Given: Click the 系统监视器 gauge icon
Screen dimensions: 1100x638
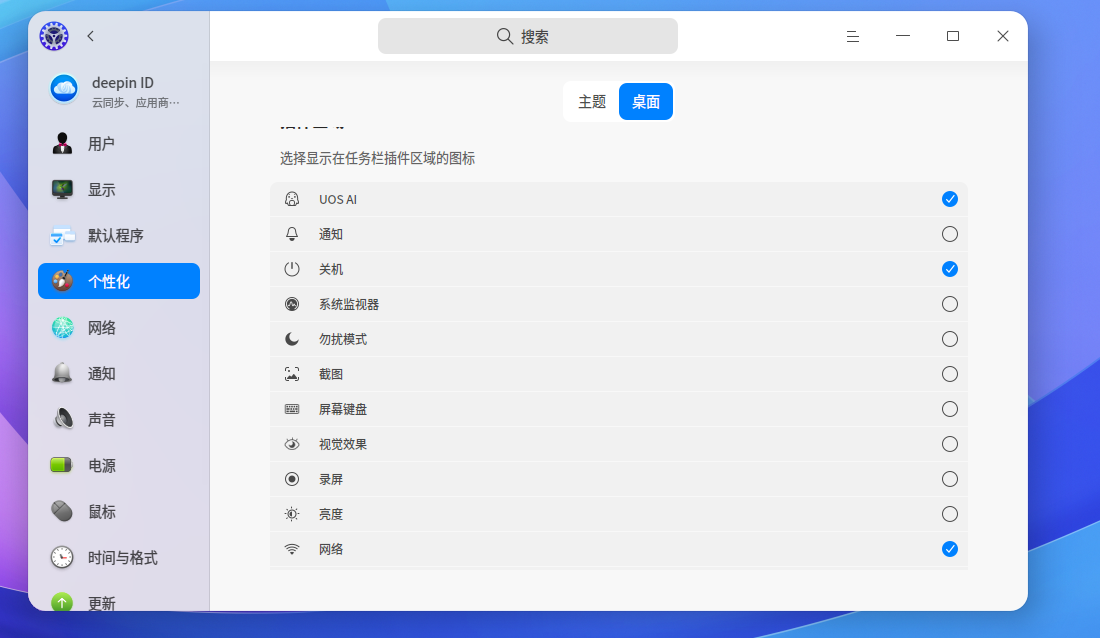Looking at the screenshot, I should pos(292,304).
